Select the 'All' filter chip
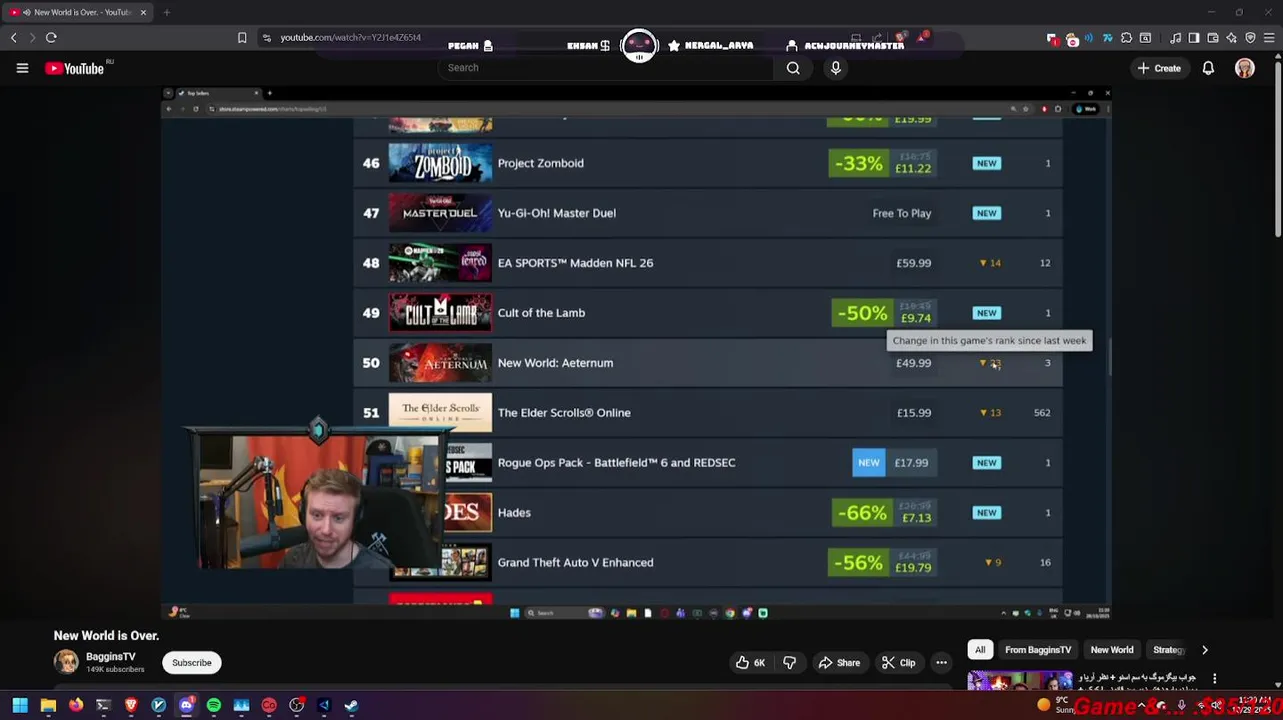The image size is (1283, 720). [x=980, y=650]
